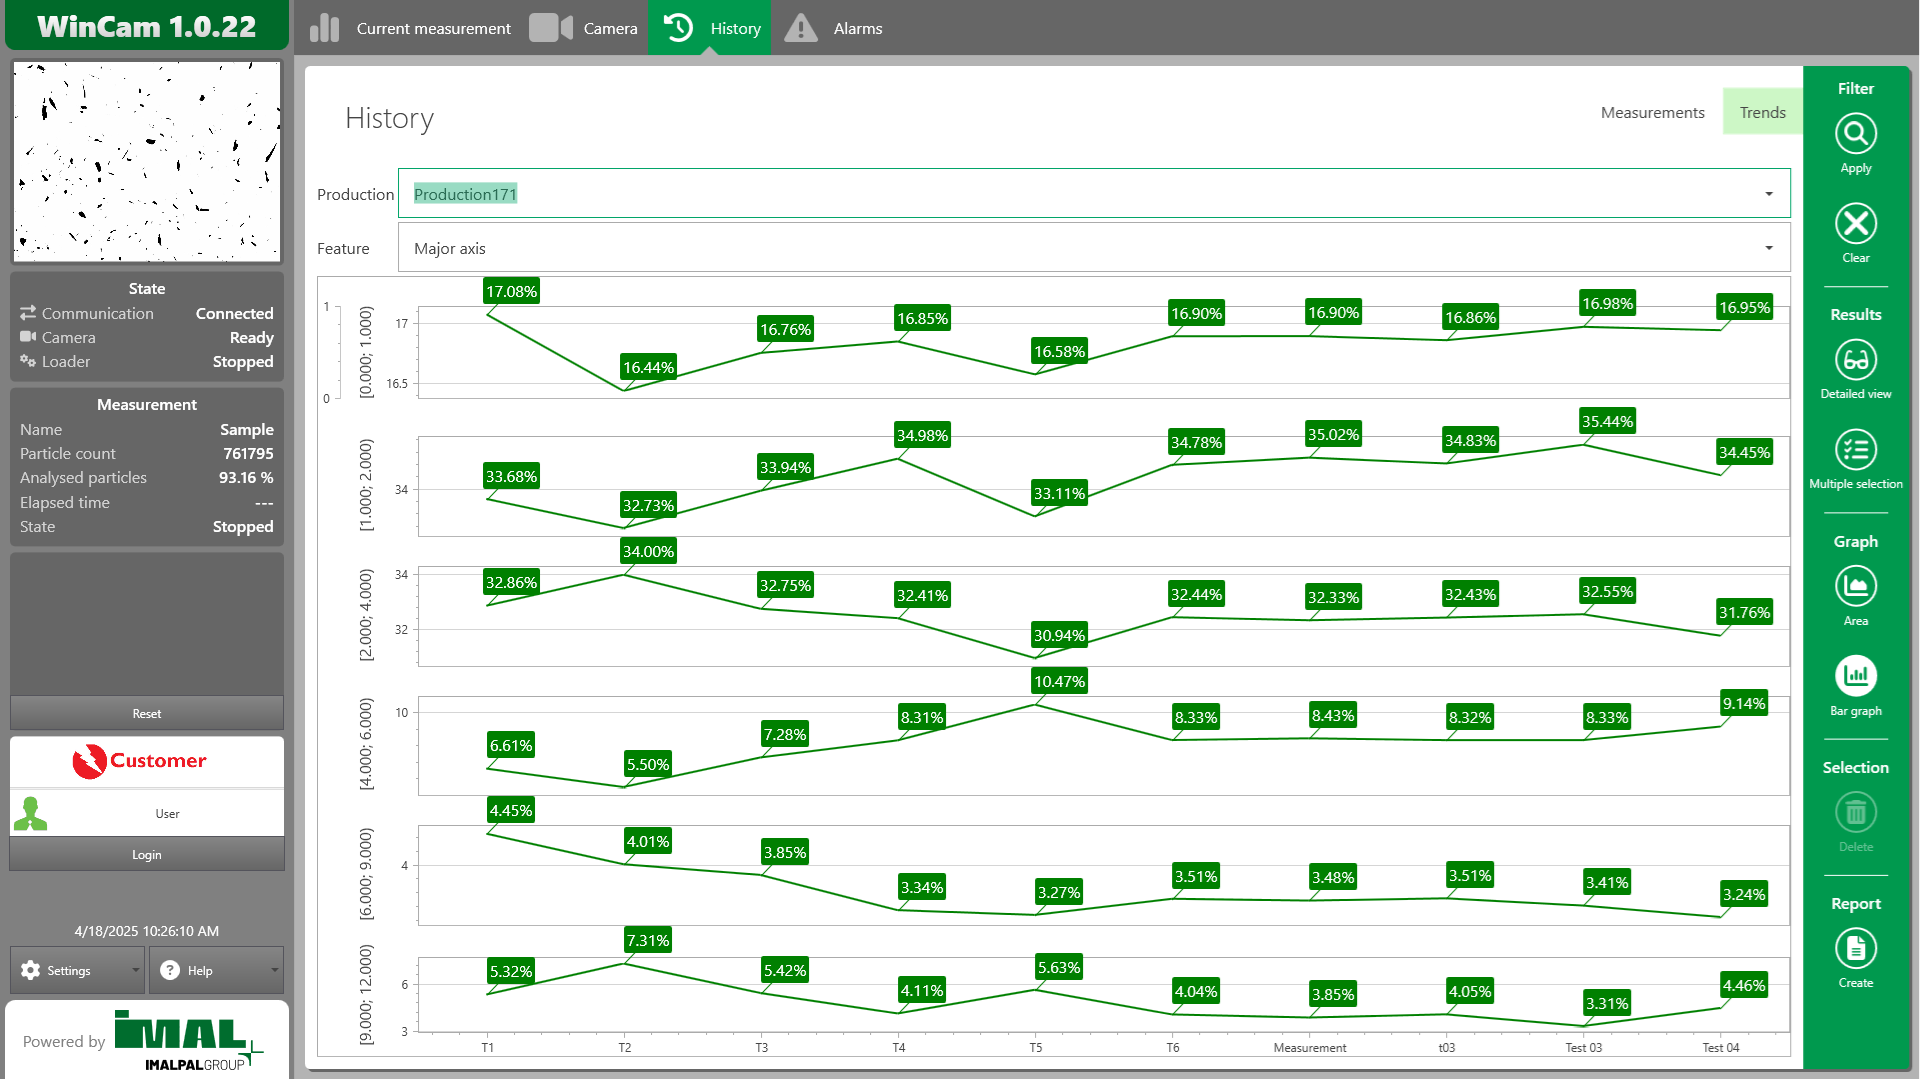
Task: Expand the Production dropdown arrow
Action: 1768,194
